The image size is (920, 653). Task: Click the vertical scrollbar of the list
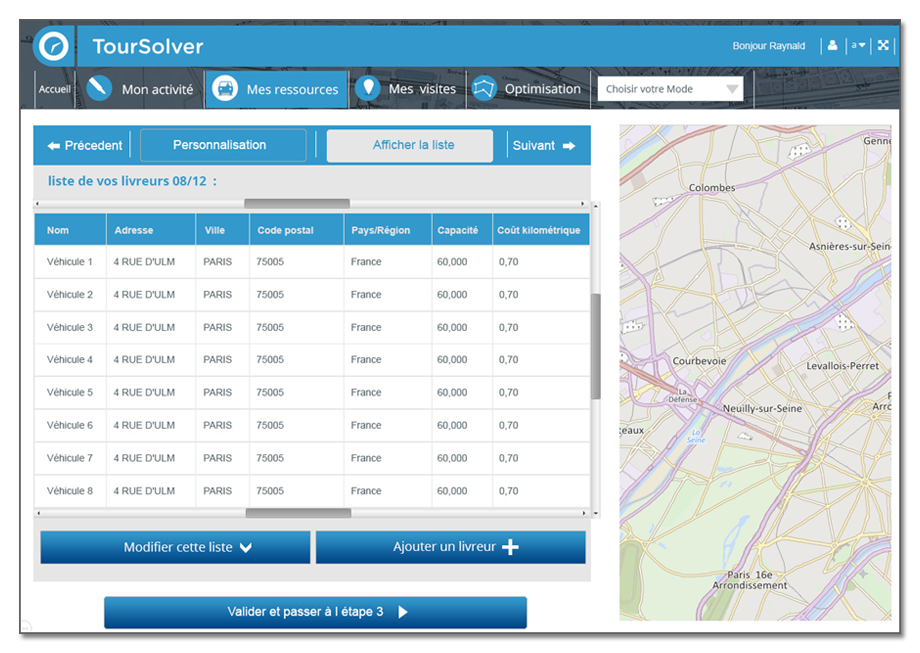pos(596,345)
